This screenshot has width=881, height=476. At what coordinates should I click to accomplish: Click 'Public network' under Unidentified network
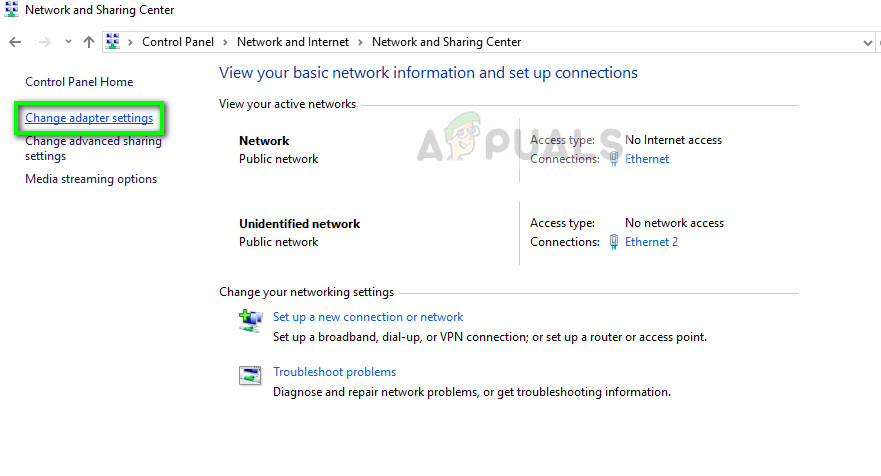(278, 242)
